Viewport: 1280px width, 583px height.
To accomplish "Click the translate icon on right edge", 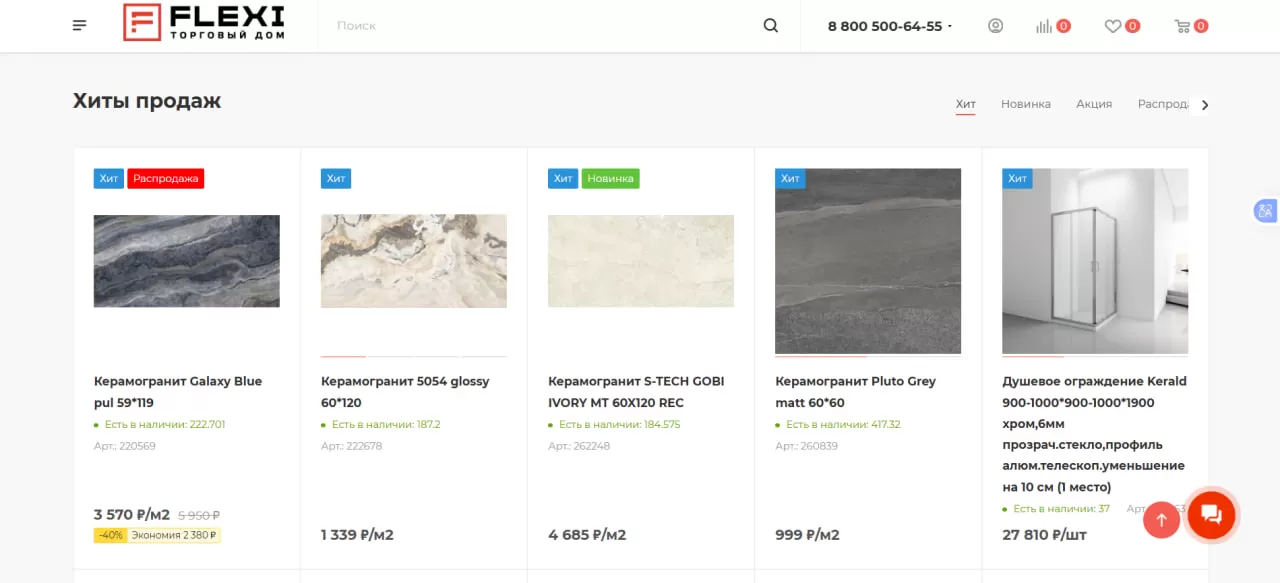I will click(x=1265, y=211).
